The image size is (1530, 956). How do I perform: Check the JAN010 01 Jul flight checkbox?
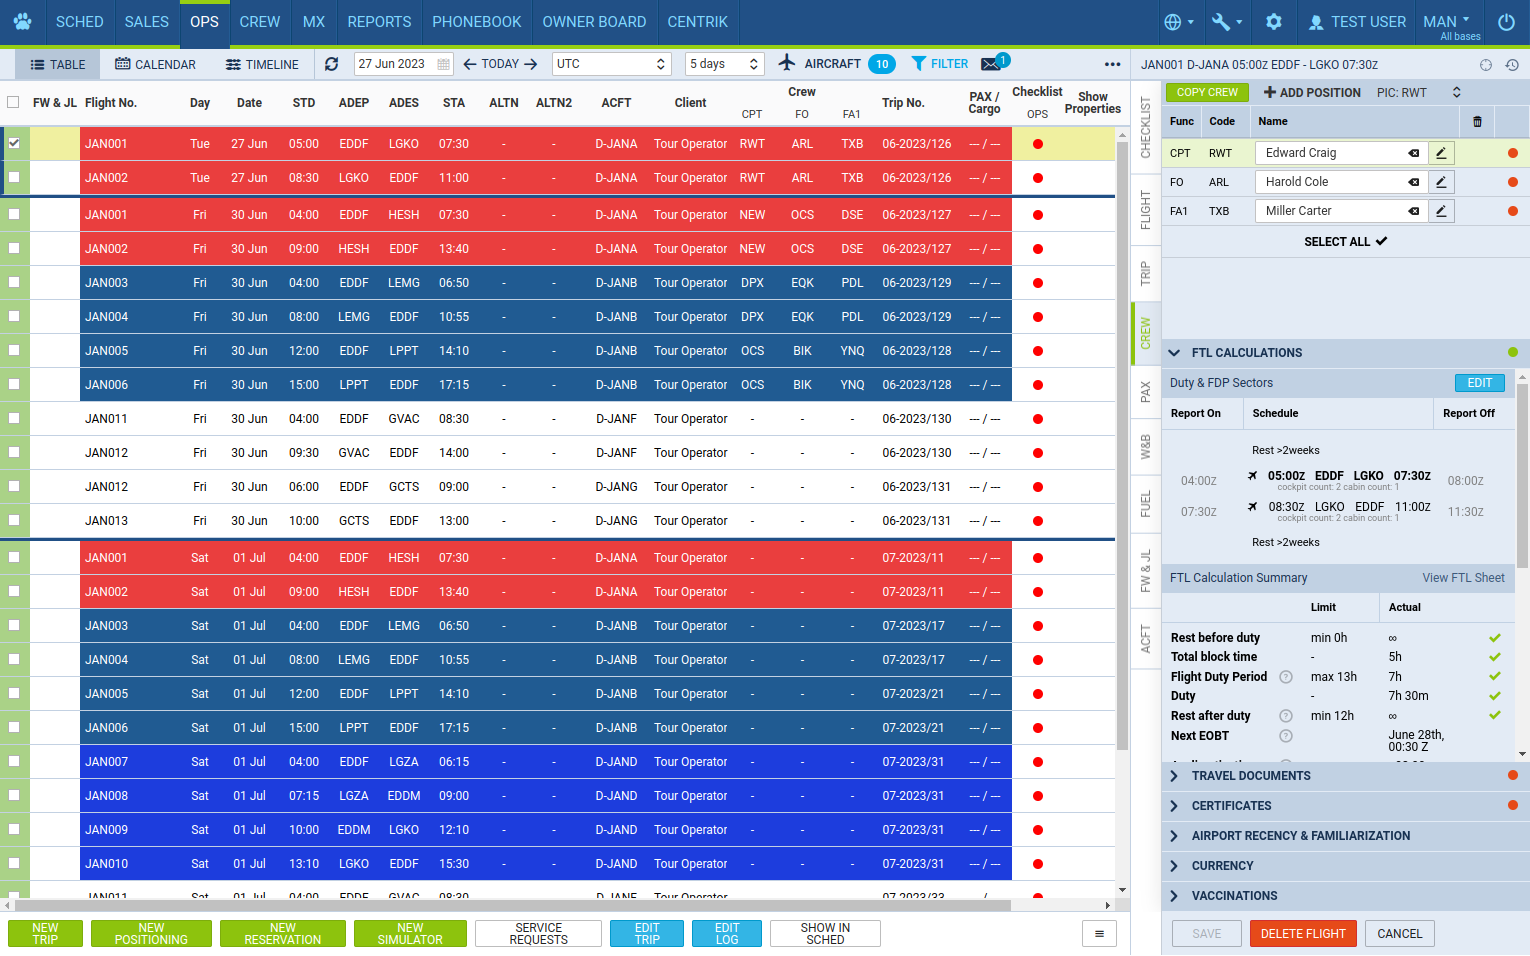(14, 863)
